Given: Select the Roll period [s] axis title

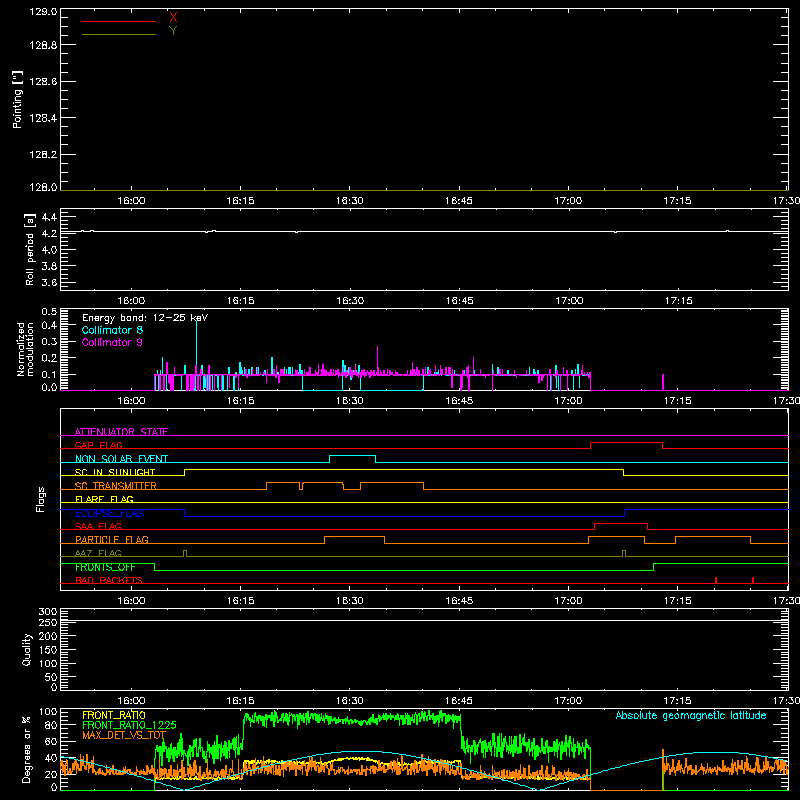Looking at the screenshot, I should (30, 249).
